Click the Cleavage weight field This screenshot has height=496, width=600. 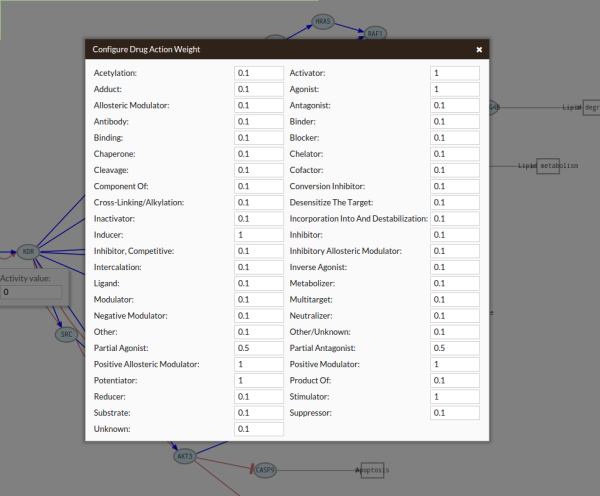pyautogui.click(x=259, y=170)
